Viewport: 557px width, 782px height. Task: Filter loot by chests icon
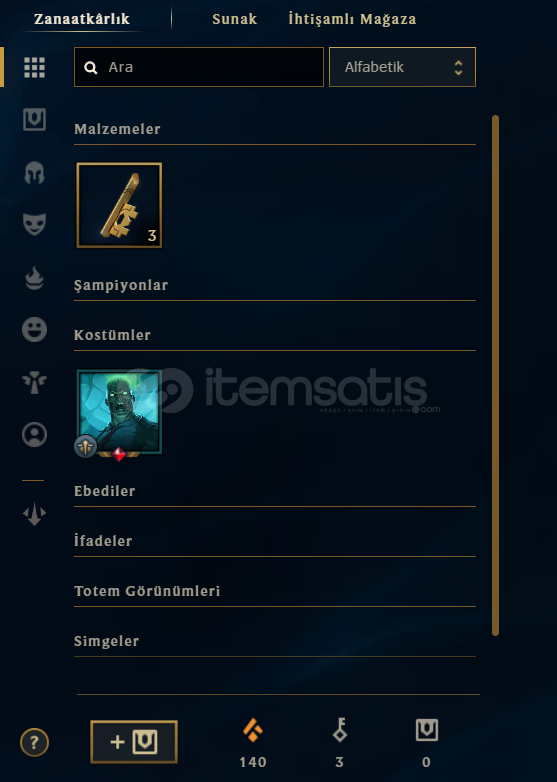[34, 120]
